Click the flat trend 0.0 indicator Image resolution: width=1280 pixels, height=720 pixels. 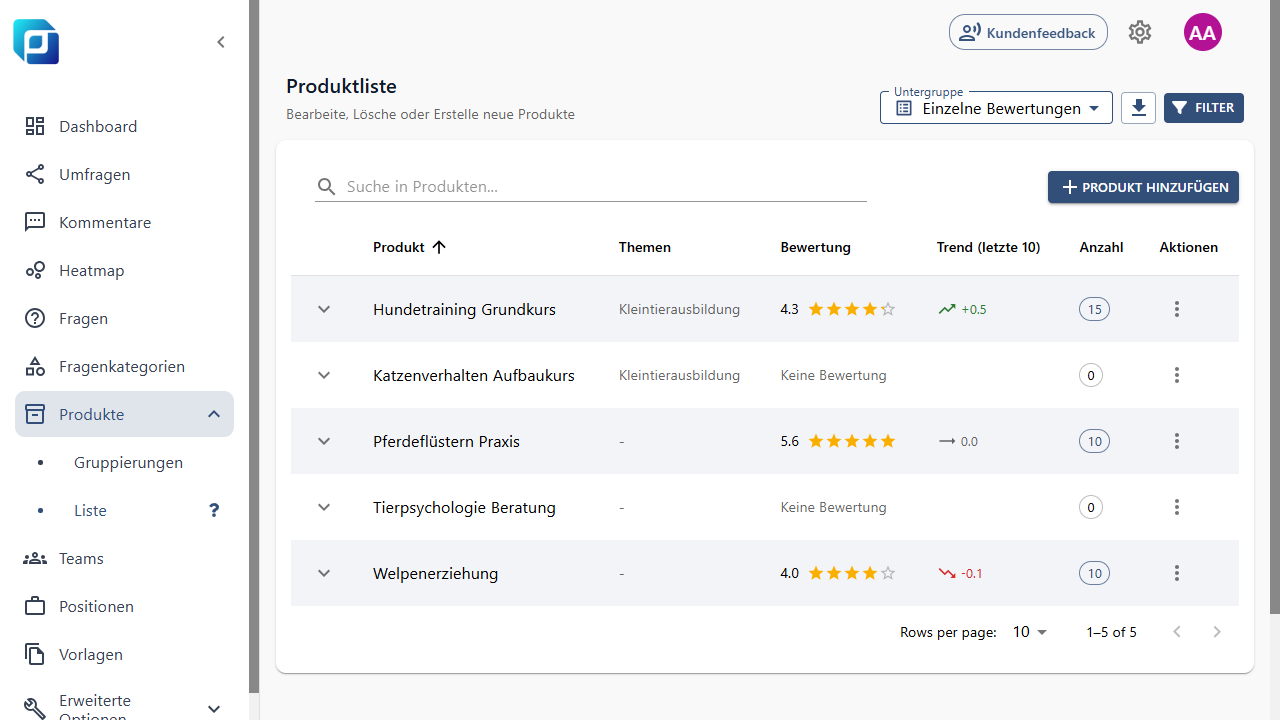958,441
